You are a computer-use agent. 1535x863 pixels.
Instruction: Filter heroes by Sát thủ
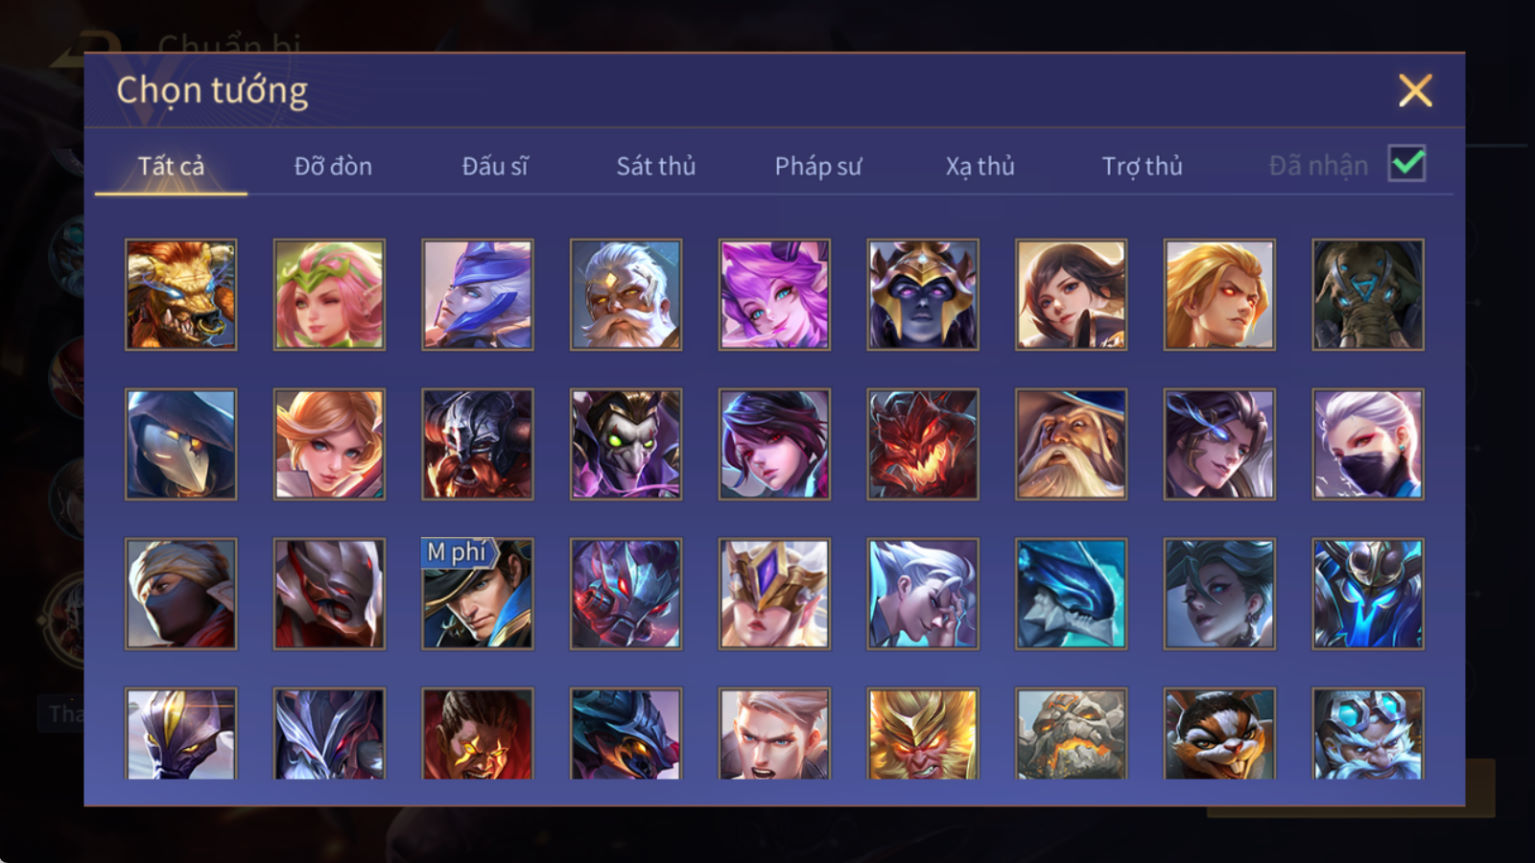click(656, 166)
